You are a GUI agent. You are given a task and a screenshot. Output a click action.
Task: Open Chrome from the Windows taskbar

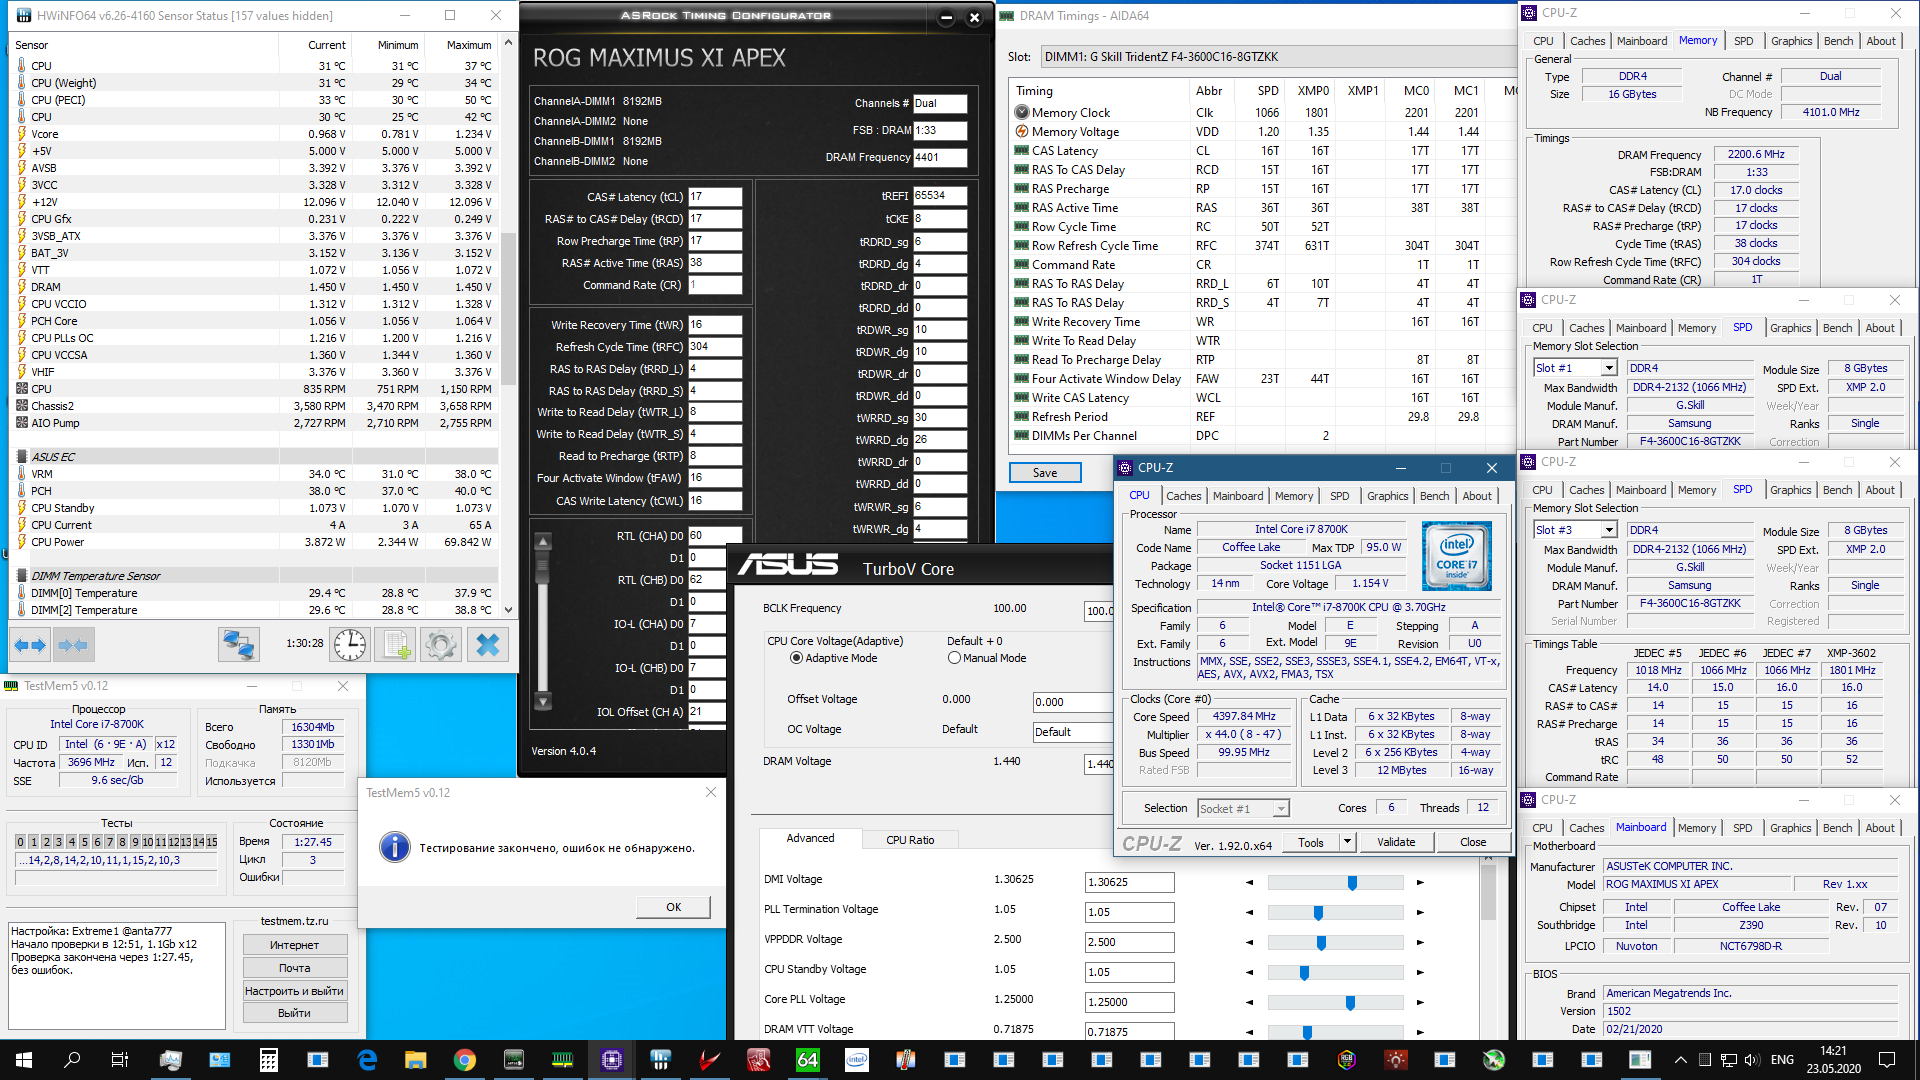465,1060
